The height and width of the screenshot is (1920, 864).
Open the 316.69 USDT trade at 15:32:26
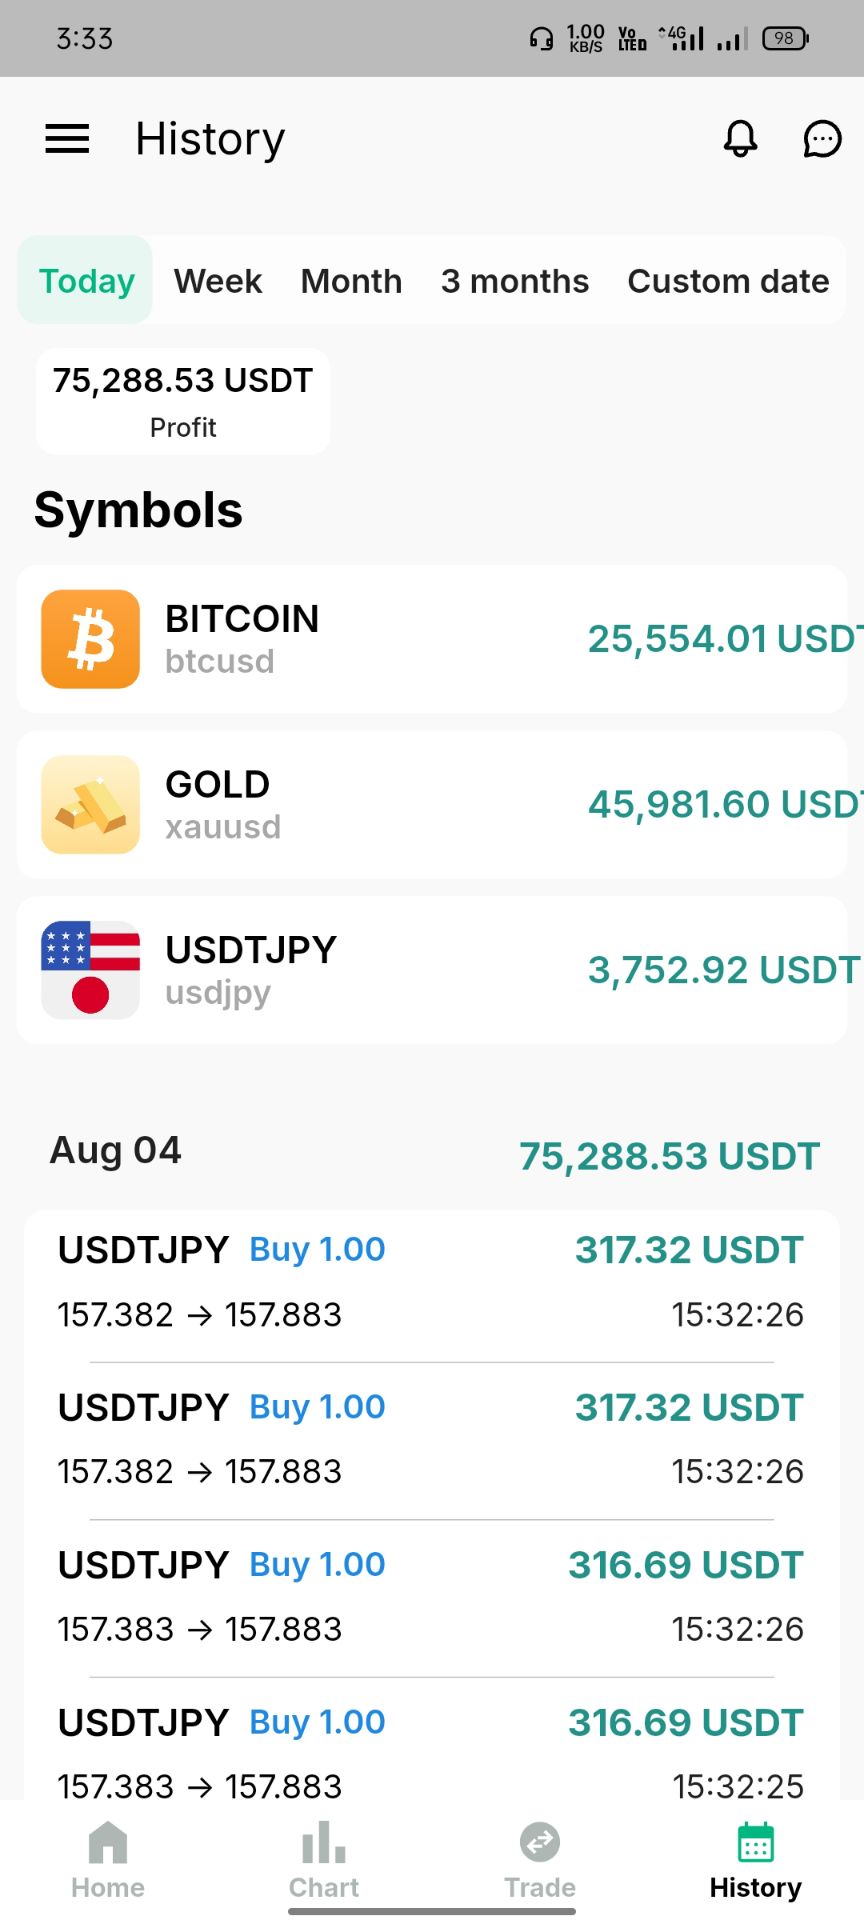(431, 1597)
